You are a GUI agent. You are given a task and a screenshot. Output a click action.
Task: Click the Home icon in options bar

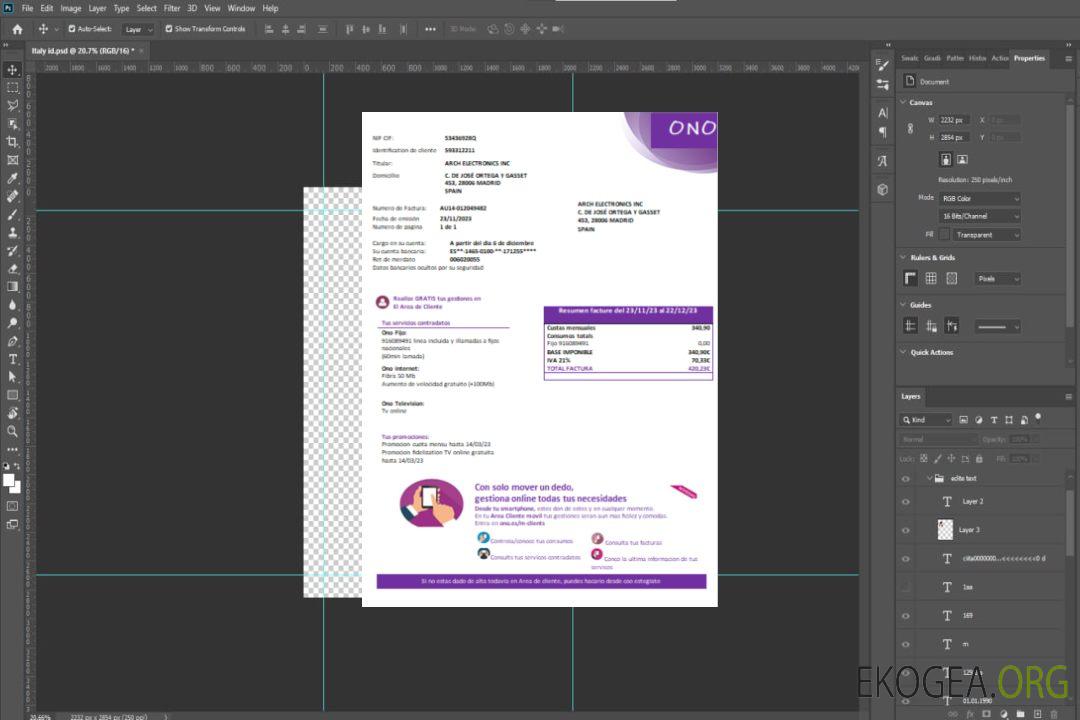point(17,29)
